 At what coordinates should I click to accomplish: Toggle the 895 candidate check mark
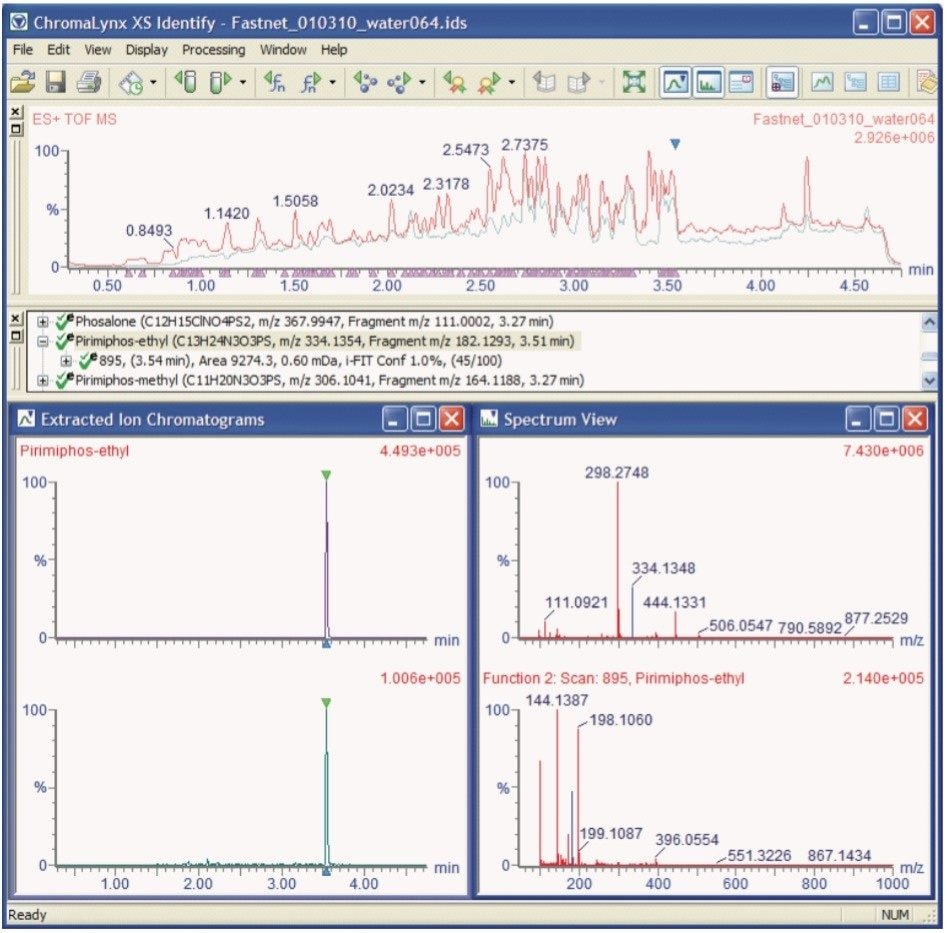(88, 361)
